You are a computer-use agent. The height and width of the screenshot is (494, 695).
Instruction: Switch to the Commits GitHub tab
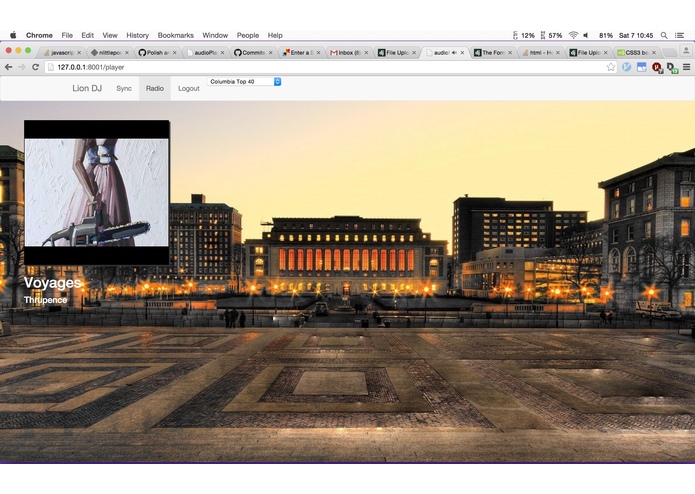(x=251, y=52)
